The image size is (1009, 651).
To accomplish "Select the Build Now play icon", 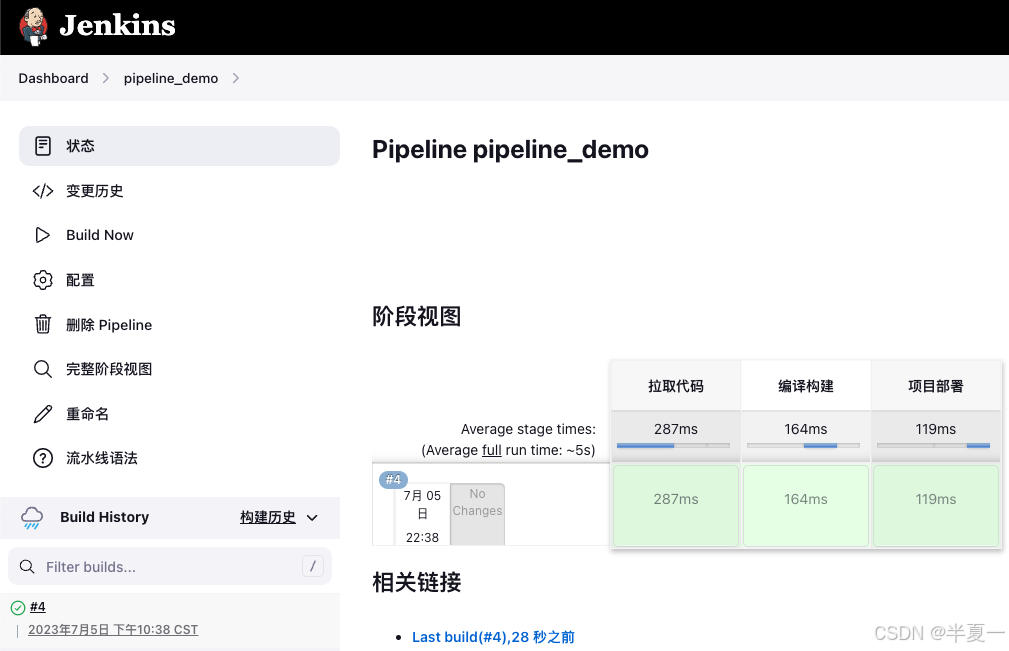I will (43, 235).
